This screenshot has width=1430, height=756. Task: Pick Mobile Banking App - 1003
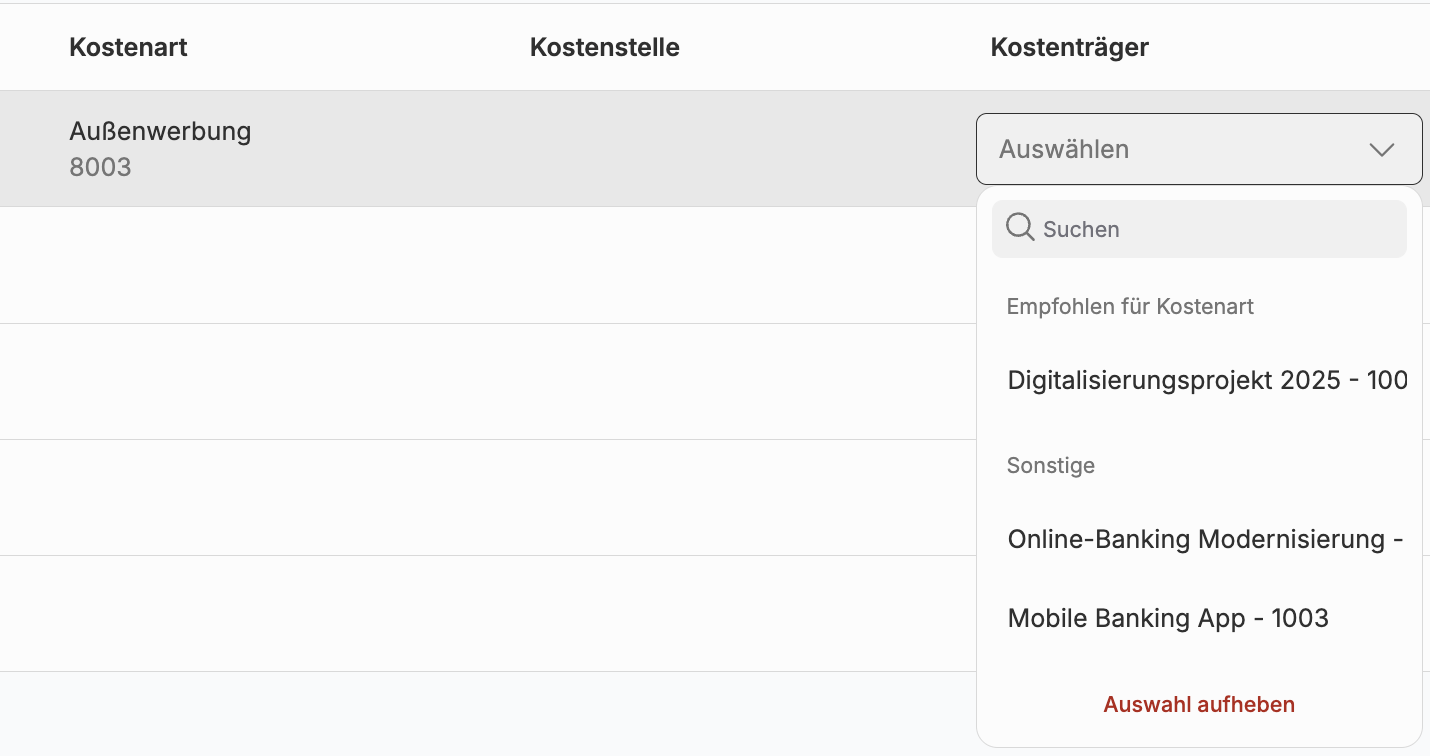click(1168, 619)
